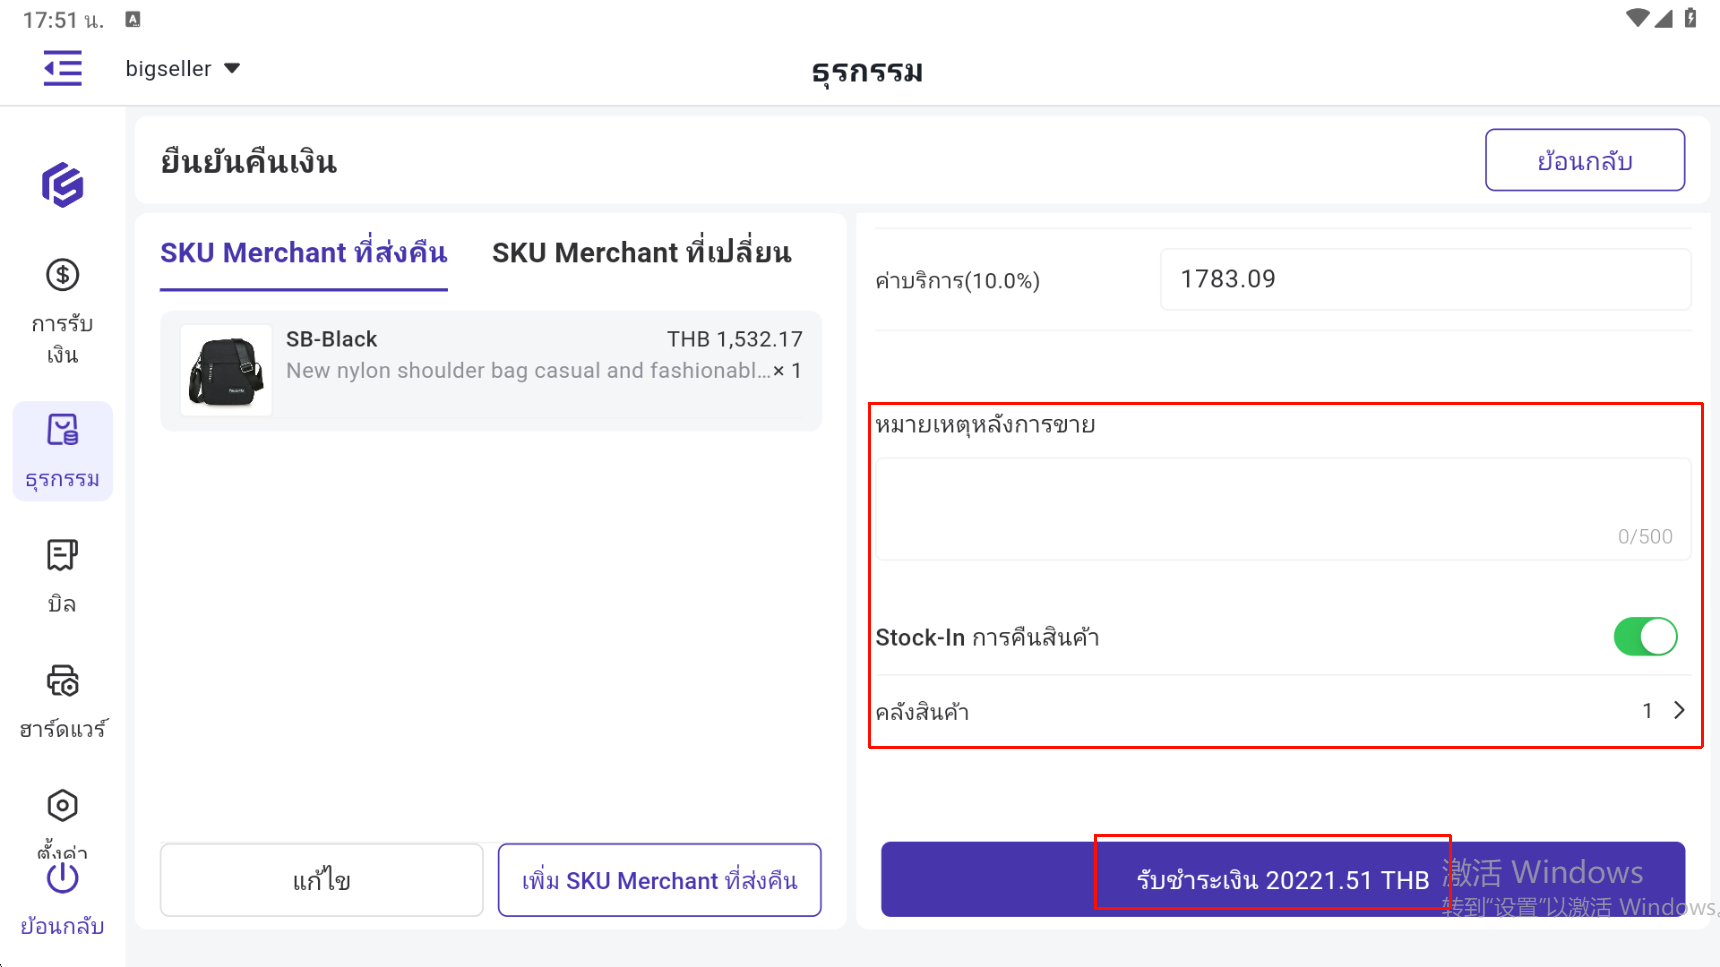
Task: Tap the power ย้อนกลับ icon in sidebar
Action: click(x=62, y=879)
